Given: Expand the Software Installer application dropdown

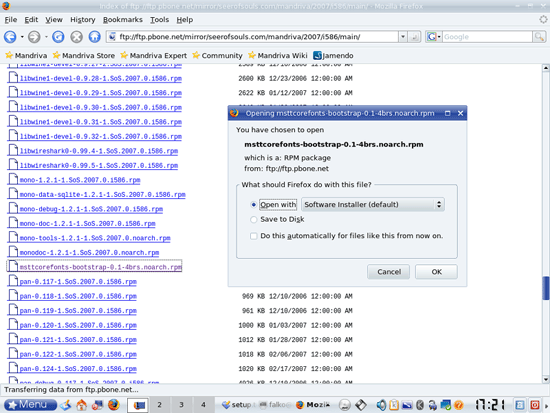Looking at the screenshot, I should [x=373, y=204].
